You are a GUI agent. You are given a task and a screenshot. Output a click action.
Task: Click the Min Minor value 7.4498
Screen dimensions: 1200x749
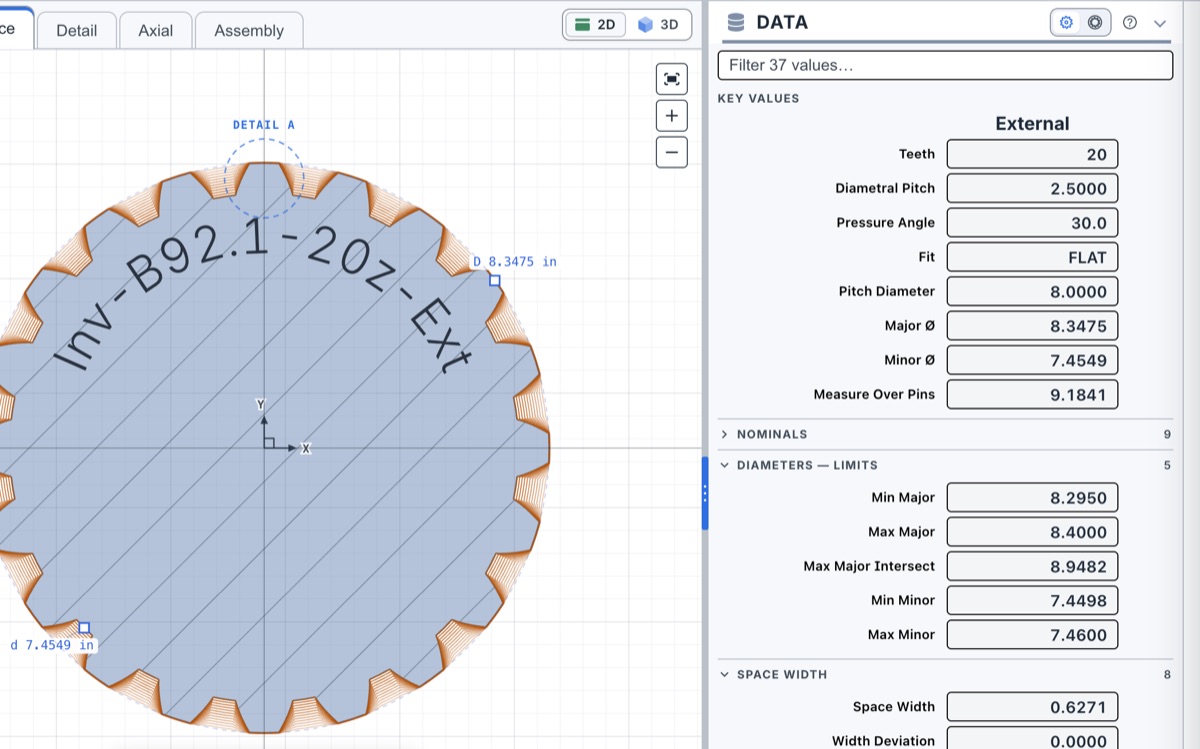[1032, 600]
